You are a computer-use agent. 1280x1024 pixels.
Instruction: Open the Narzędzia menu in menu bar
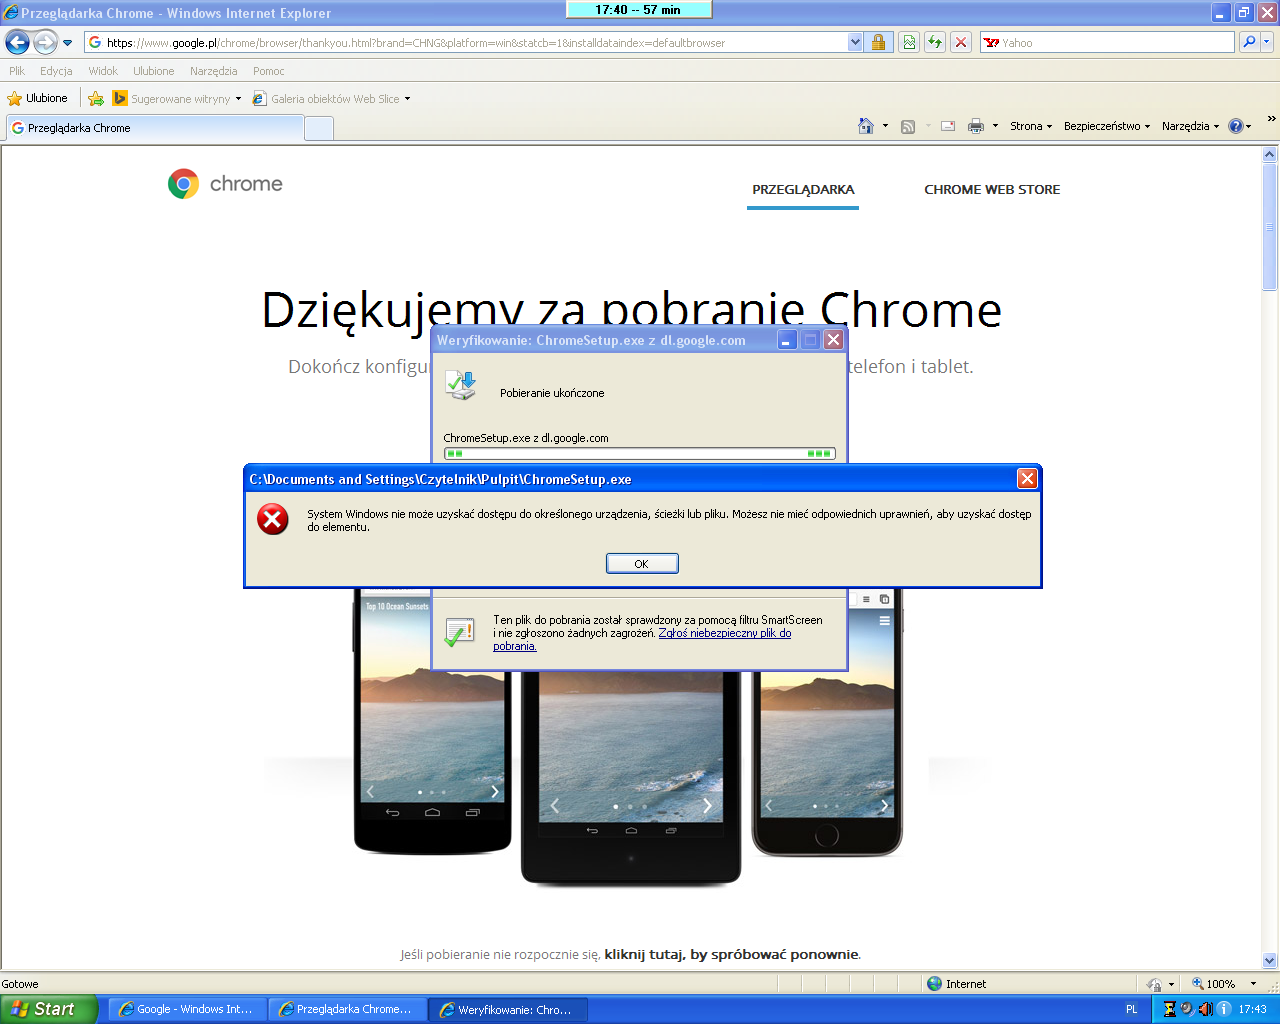214,71
